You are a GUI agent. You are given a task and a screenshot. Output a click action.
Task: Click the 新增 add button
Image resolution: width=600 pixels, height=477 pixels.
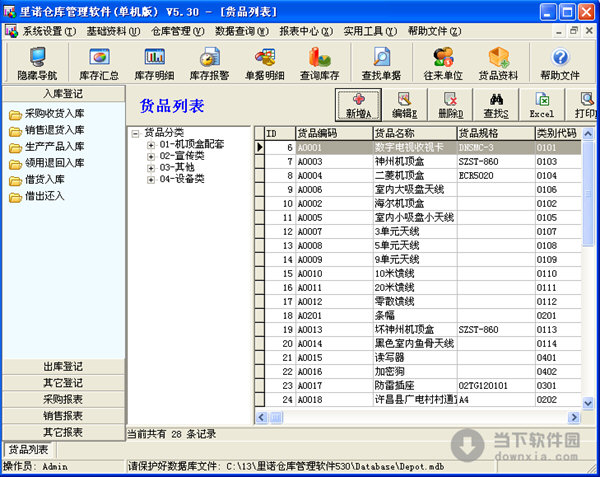pyautogui.click(x=359, y=105)
